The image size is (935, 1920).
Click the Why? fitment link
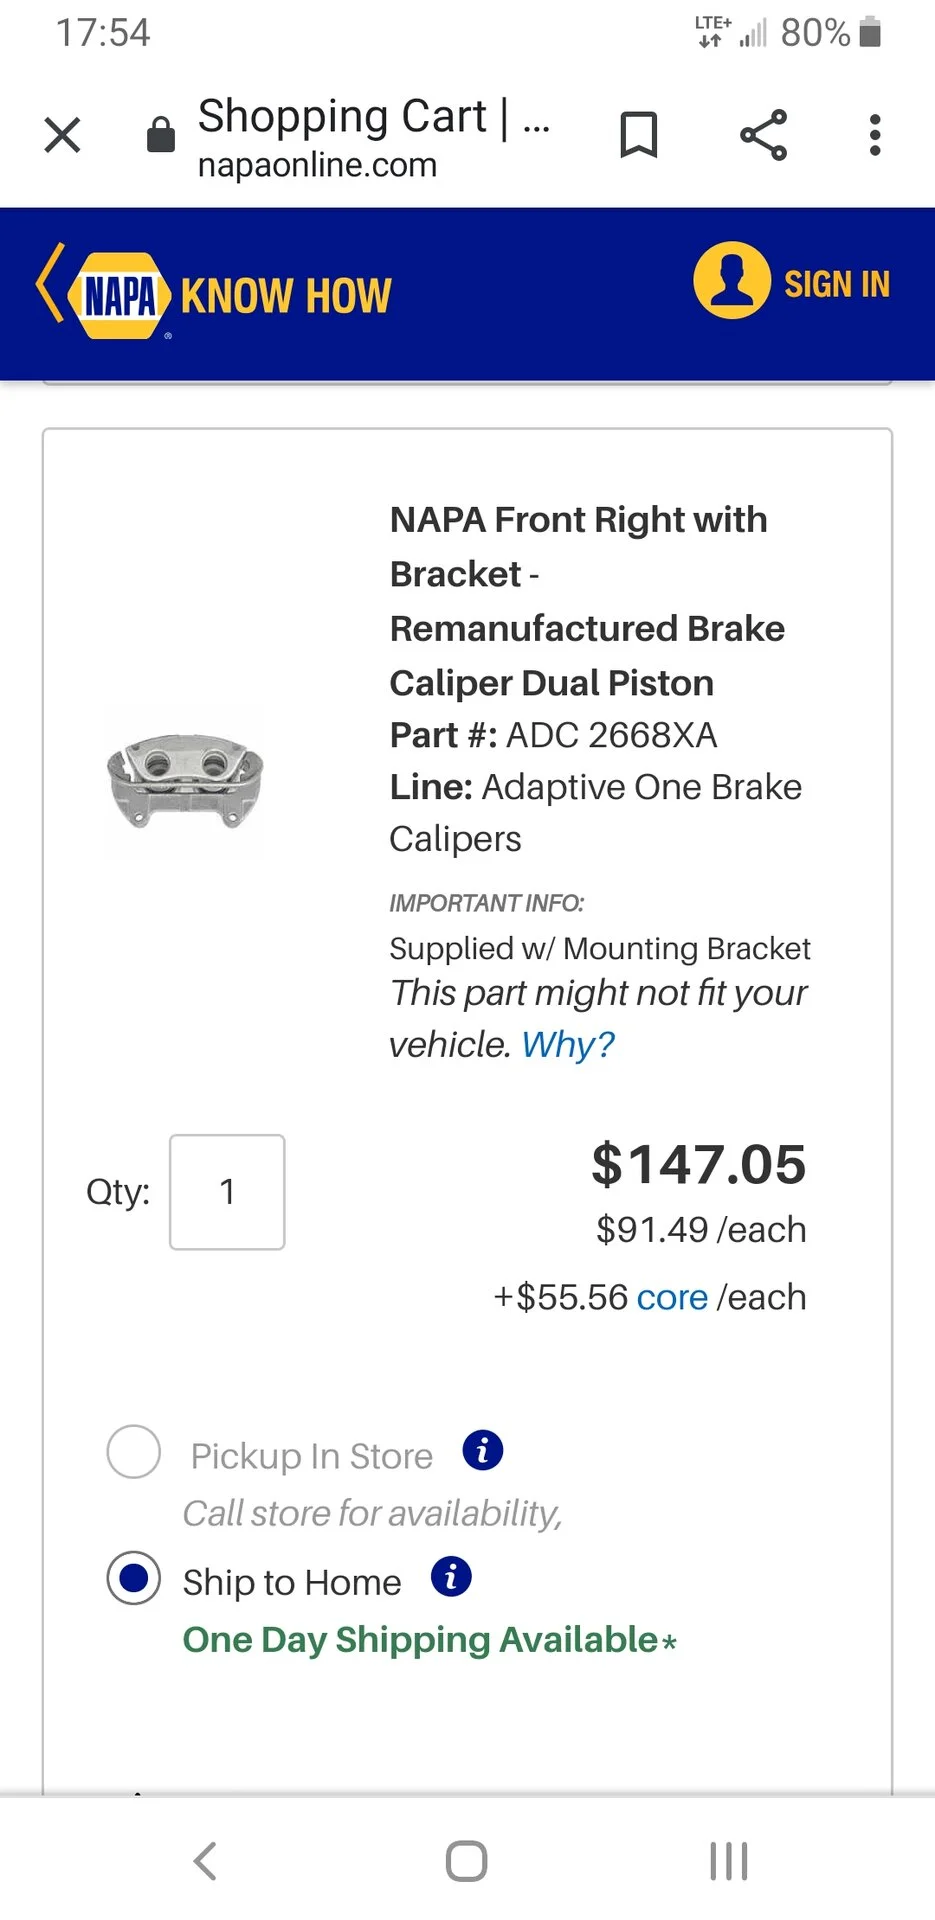pos(567,1044)
